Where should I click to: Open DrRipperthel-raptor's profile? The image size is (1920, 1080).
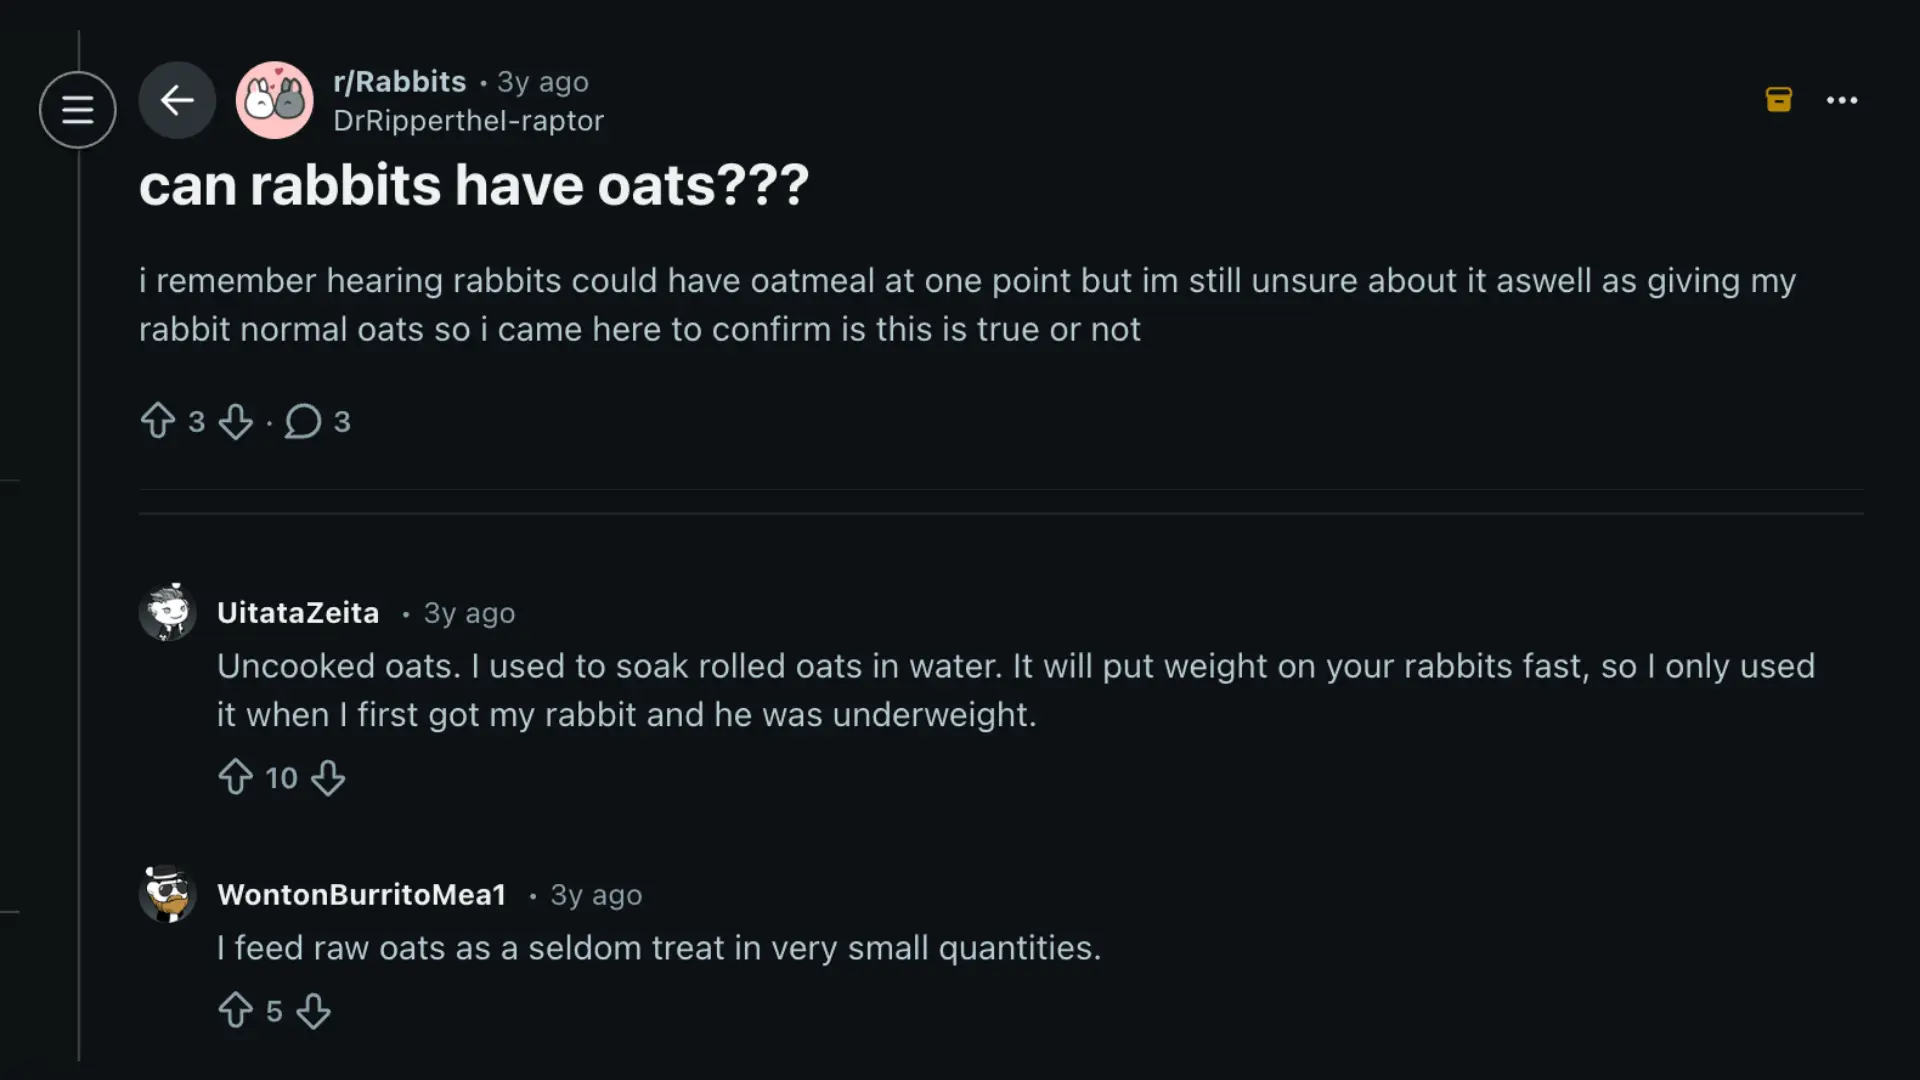(468, 121)
